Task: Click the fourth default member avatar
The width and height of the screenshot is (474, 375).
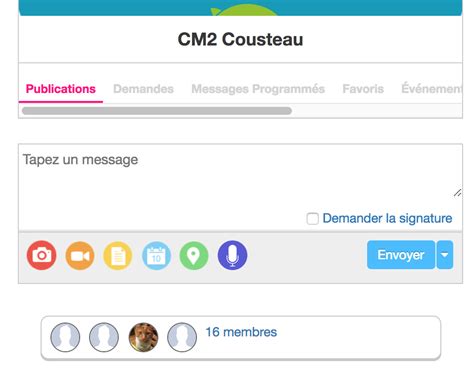Action: tap(182, 337)
